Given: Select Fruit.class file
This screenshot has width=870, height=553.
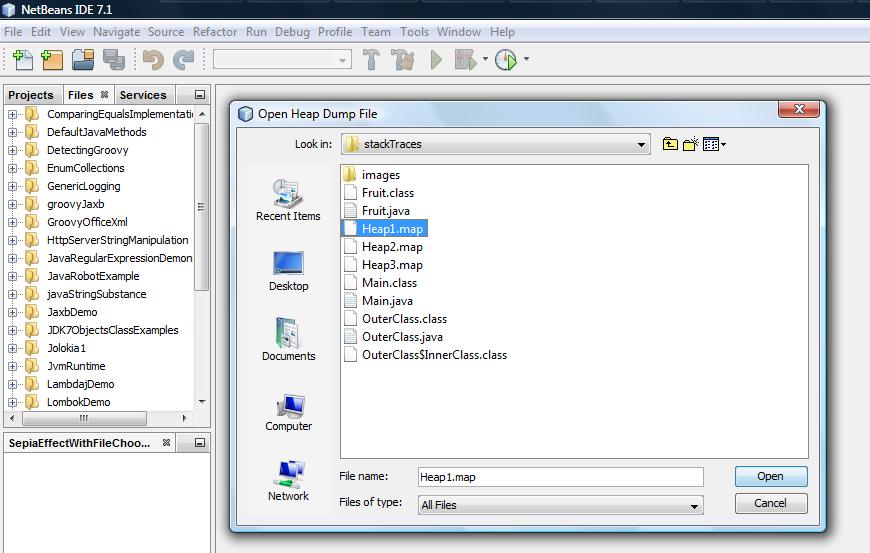Looking at the screenshot, I should click(x=379, y=193).
